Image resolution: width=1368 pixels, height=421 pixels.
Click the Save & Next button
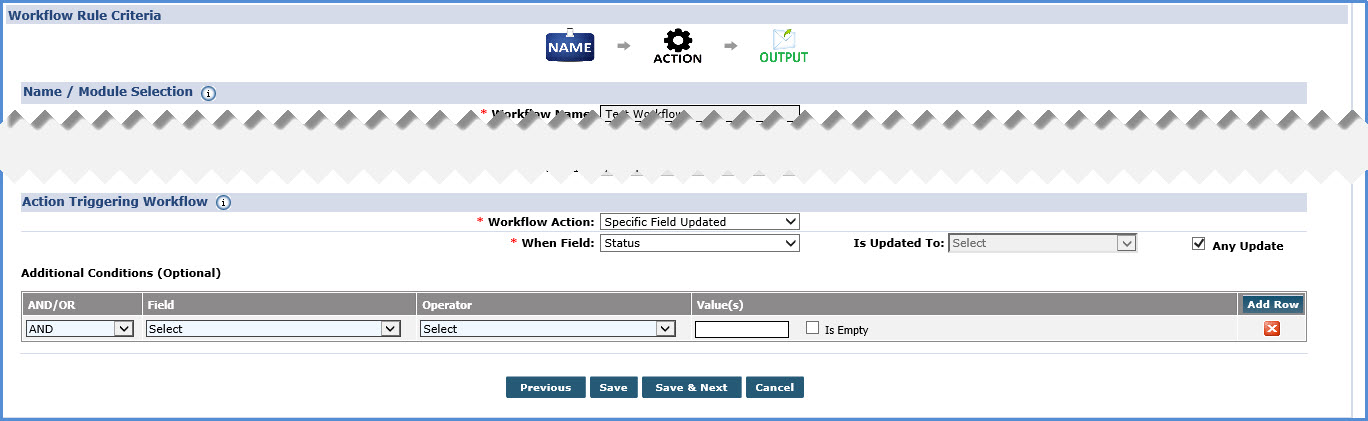coord(691,387)
